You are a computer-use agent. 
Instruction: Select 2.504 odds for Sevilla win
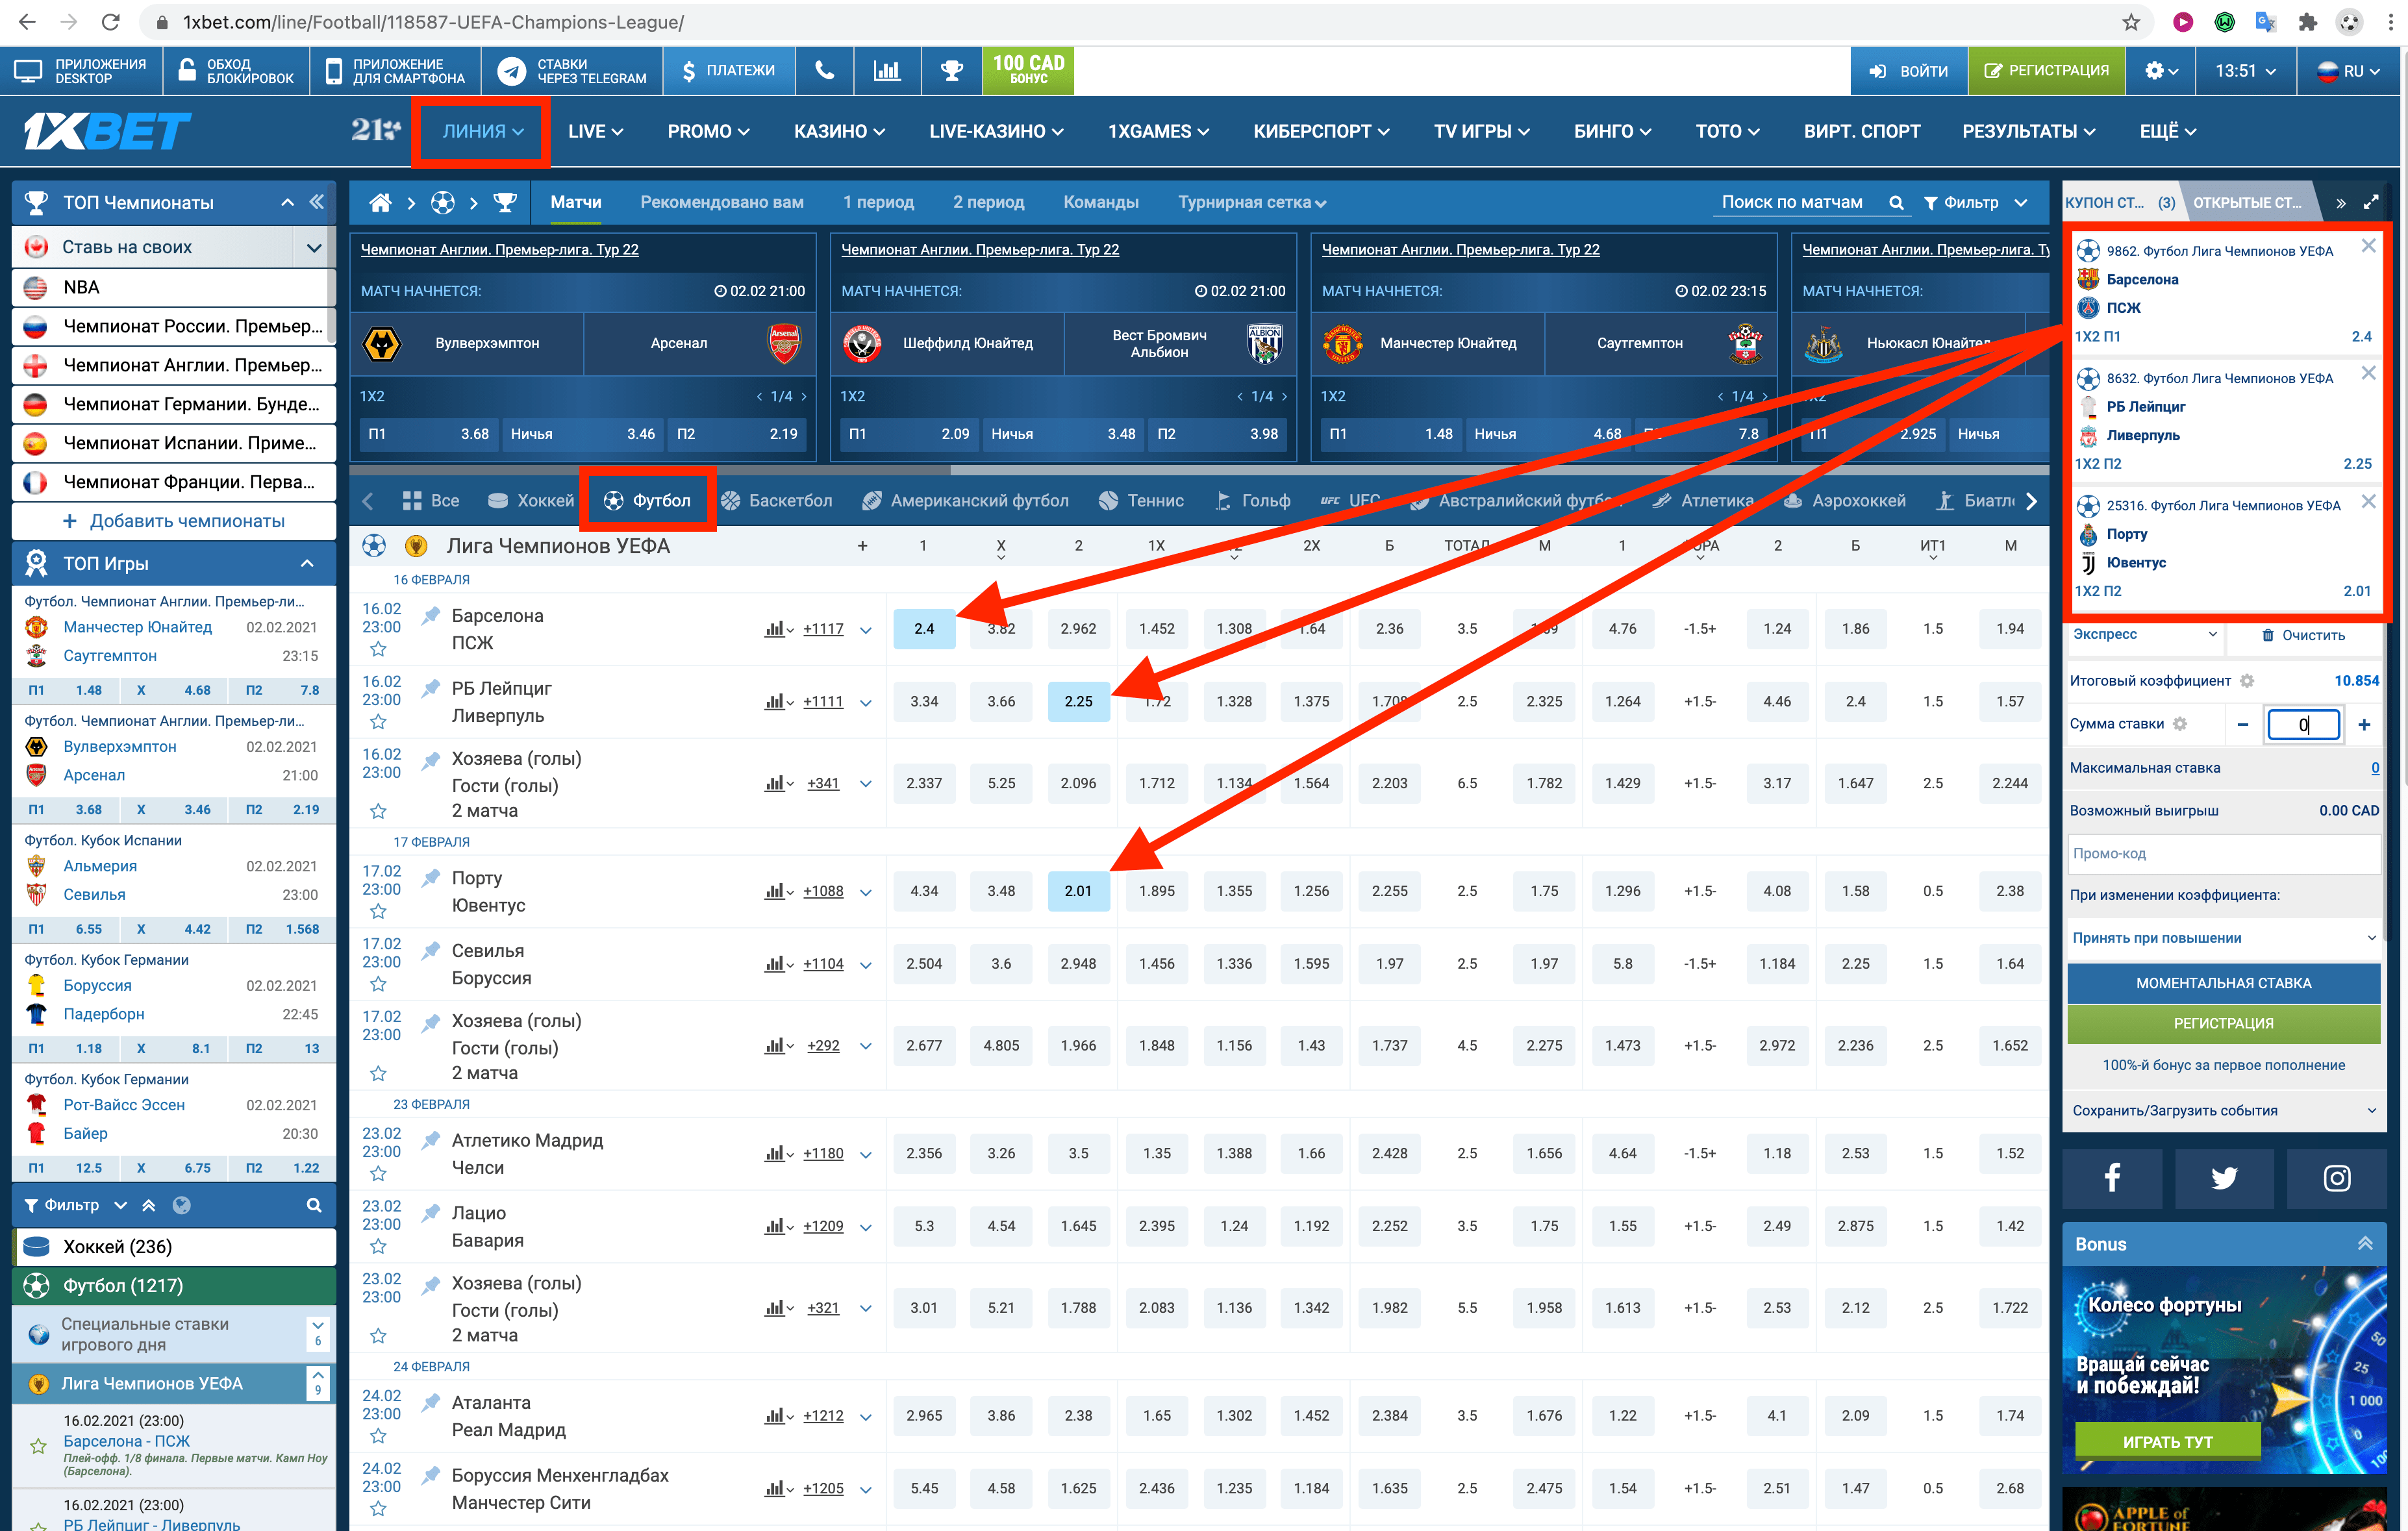tap(923, 964)
